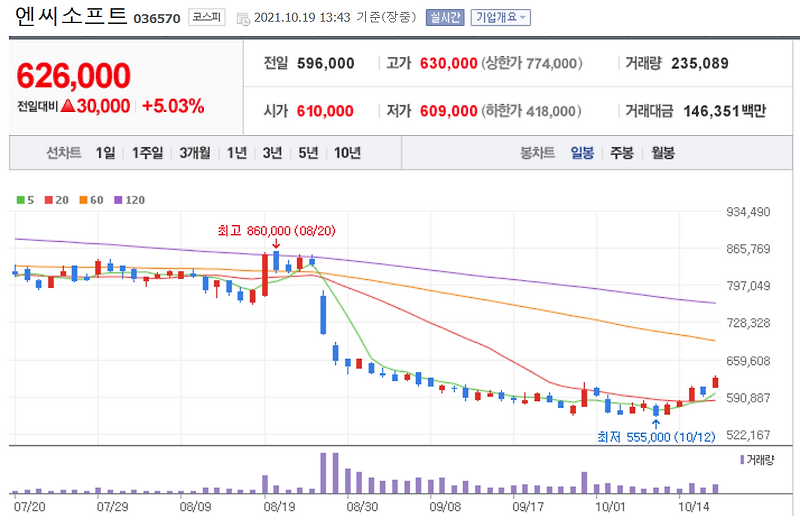Select the 5년 line chart tab
This screenshot has height=516, width=800.
(308, 153)
